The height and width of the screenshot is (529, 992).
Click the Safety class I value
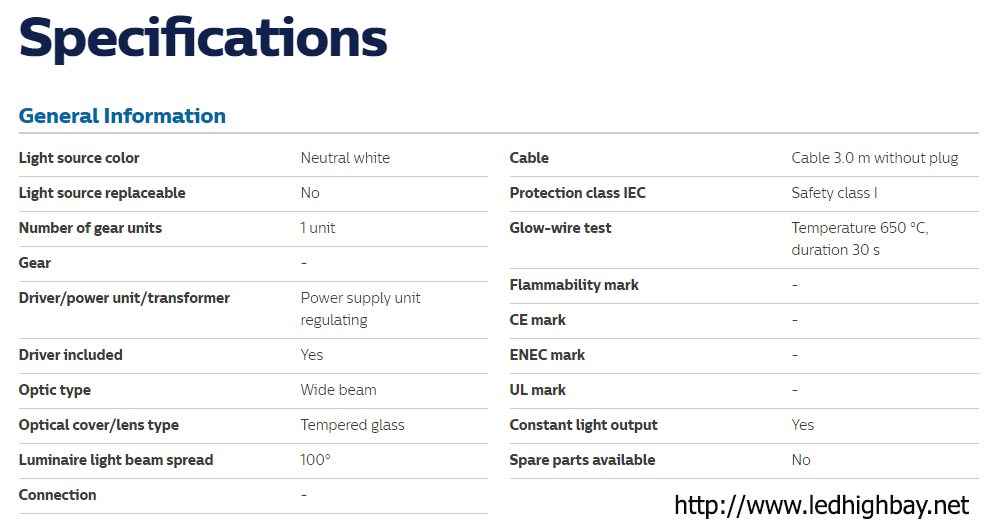click(834, 193)
